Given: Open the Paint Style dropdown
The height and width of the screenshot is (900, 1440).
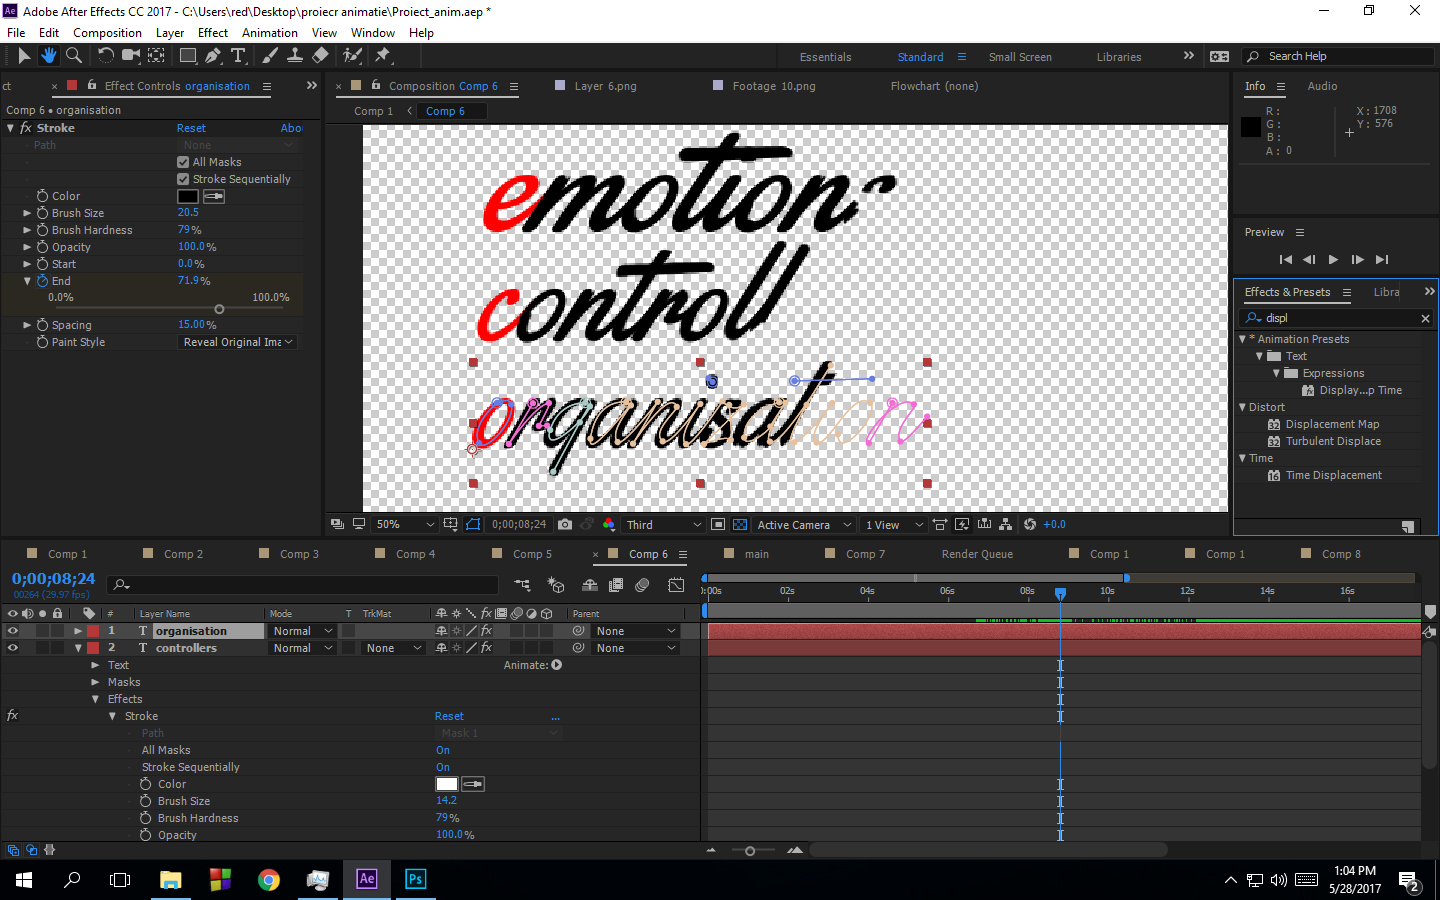Looking at the screenshot, I should click(x=238, y=342).
